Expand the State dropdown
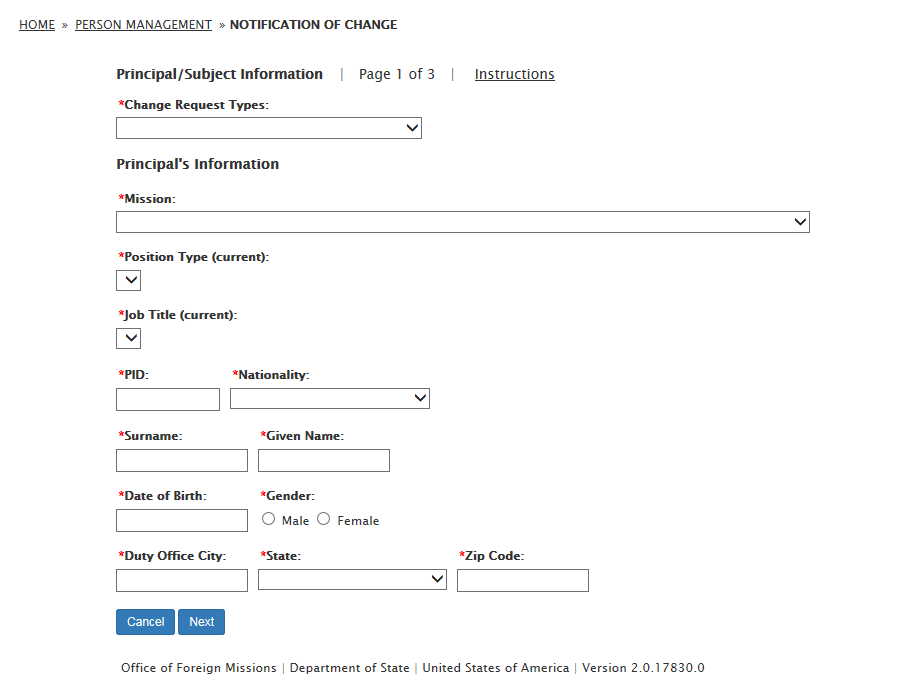 (352, 580)
